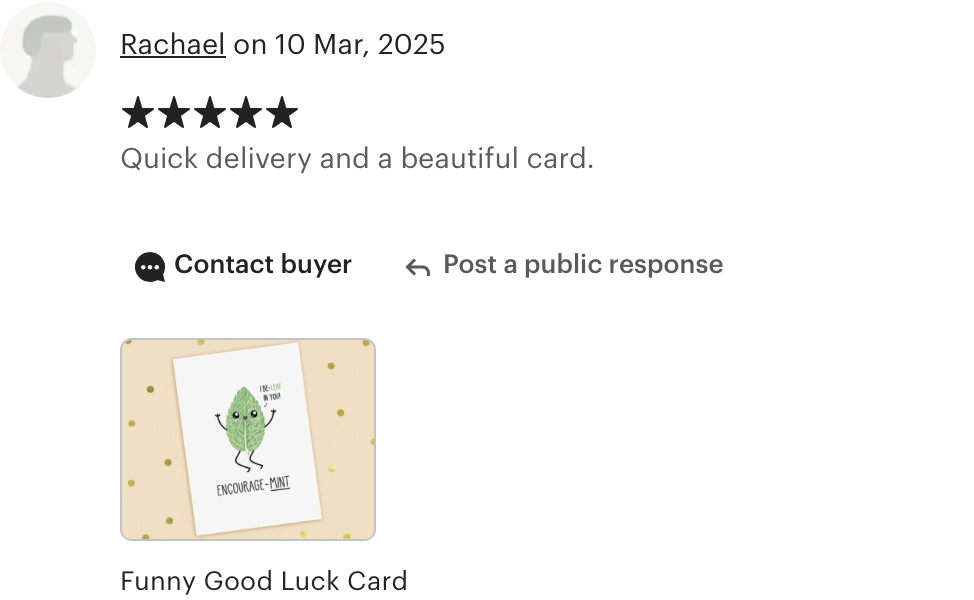Click the first rating star
Image resolution: width=974 pixels, height=600 pixels.
[138, 112]
